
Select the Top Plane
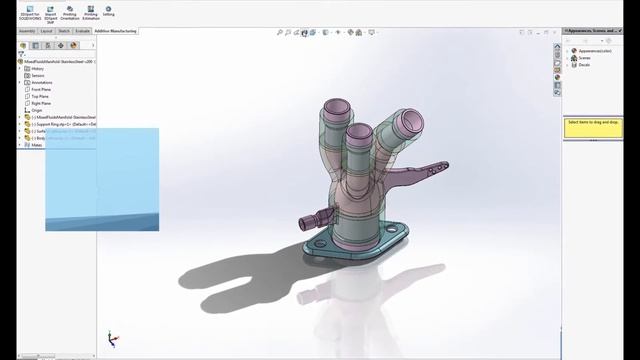[36, 96]
